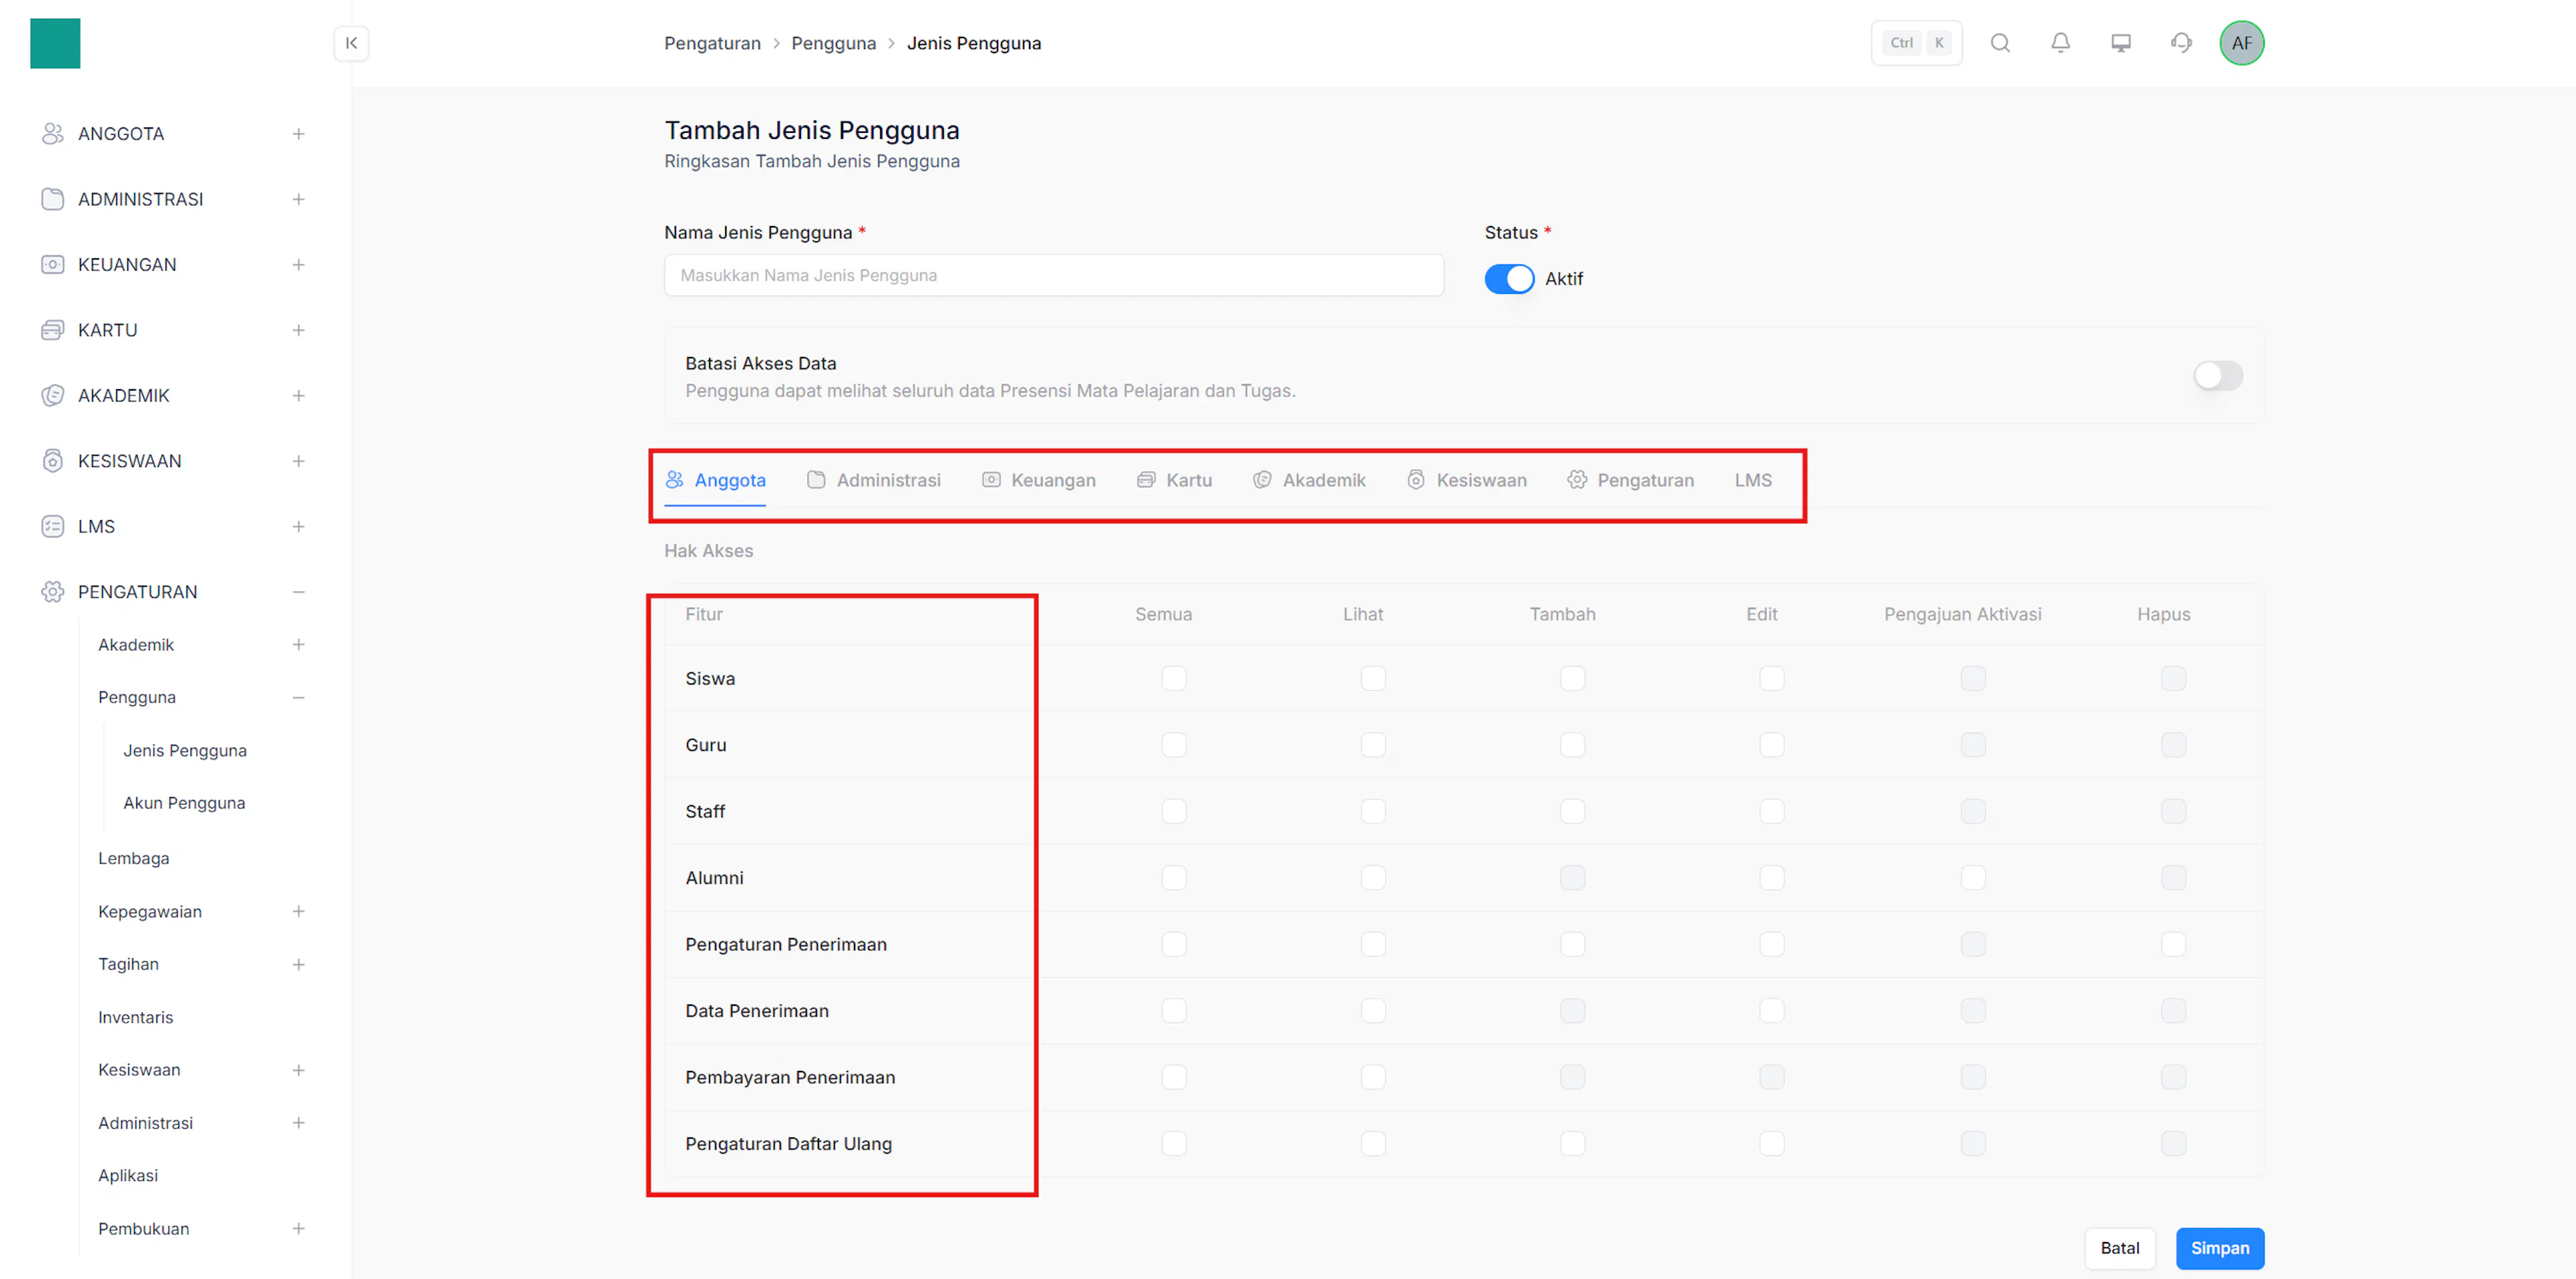Screen dimensions: 2576x1279
Task: Expand the Tagihan submenu plus sign
Action: (x=298, y=964)
